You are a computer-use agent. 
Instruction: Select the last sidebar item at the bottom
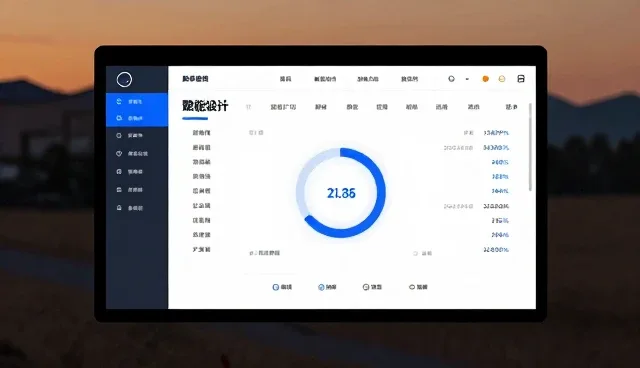click(x=129, y=208)
